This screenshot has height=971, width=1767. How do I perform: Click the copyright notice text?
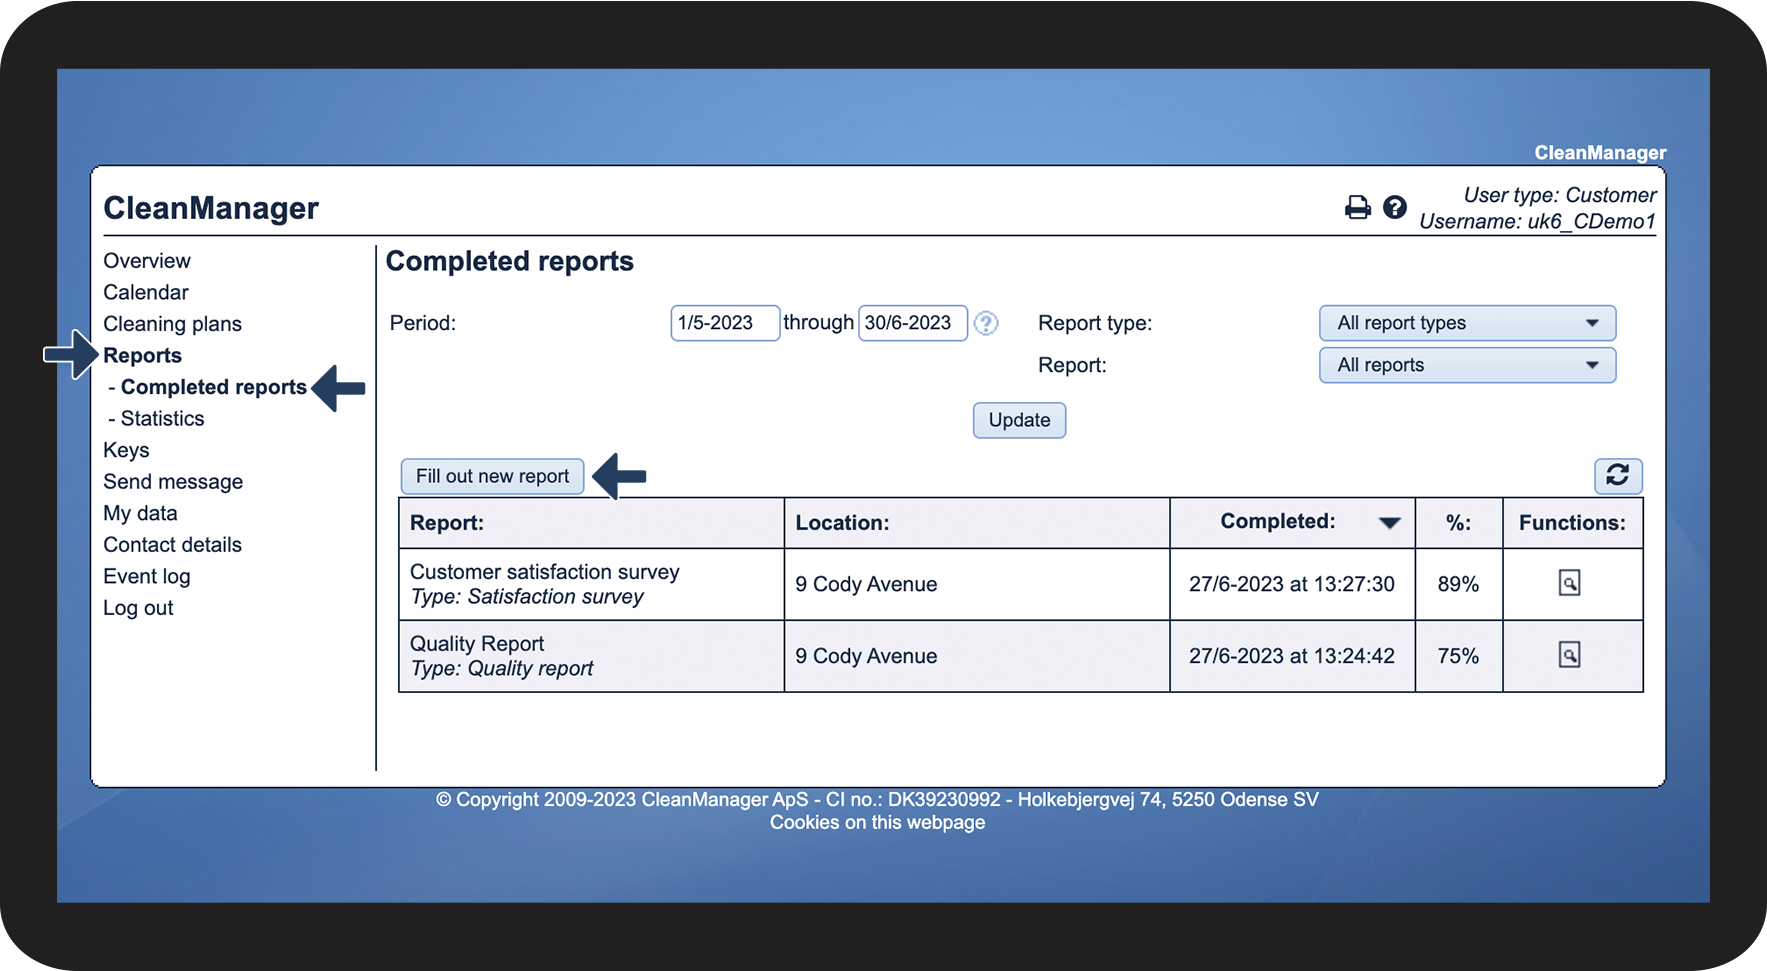(877, 799)
